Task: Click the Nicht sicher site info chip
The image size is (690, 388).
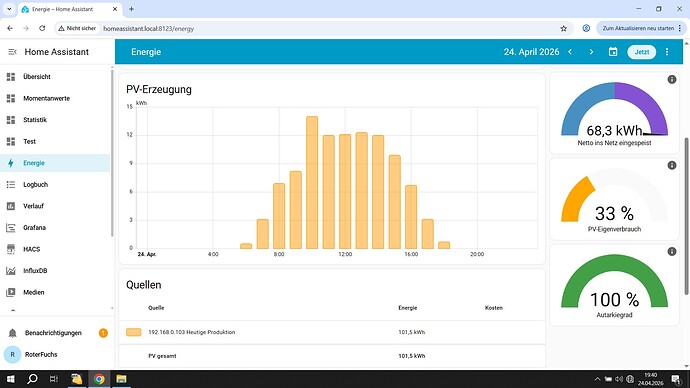Action: point(77,28)
